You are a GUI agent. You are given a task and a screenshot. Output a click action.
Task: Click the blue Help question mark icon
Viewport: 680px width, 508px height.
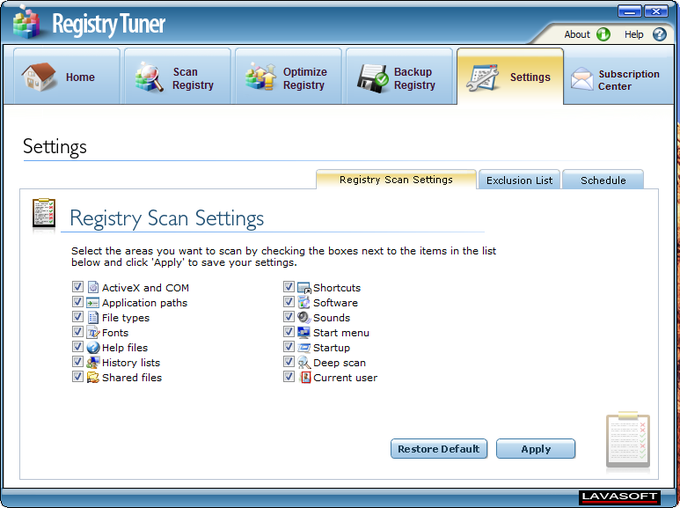pos(659,34)
